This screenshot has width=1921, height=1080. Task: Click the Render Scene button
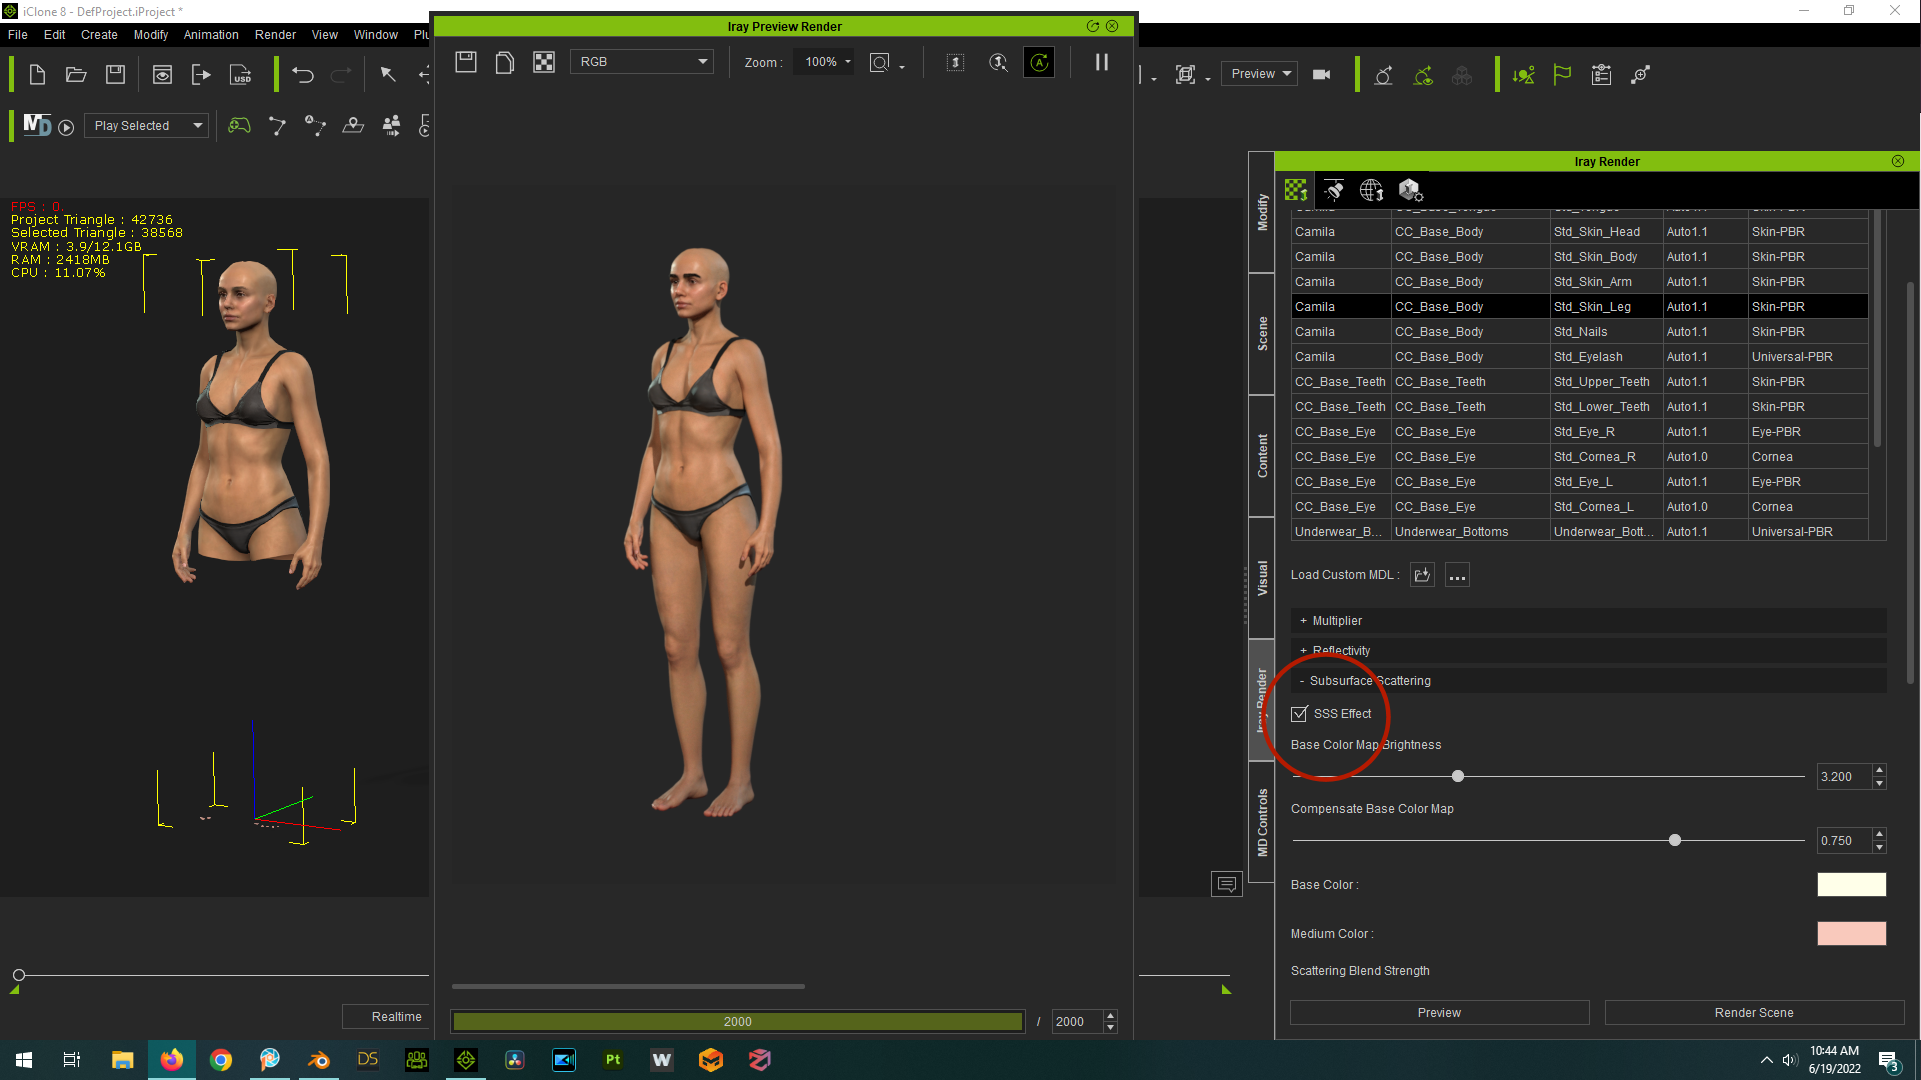(x=1754, y=1013)
